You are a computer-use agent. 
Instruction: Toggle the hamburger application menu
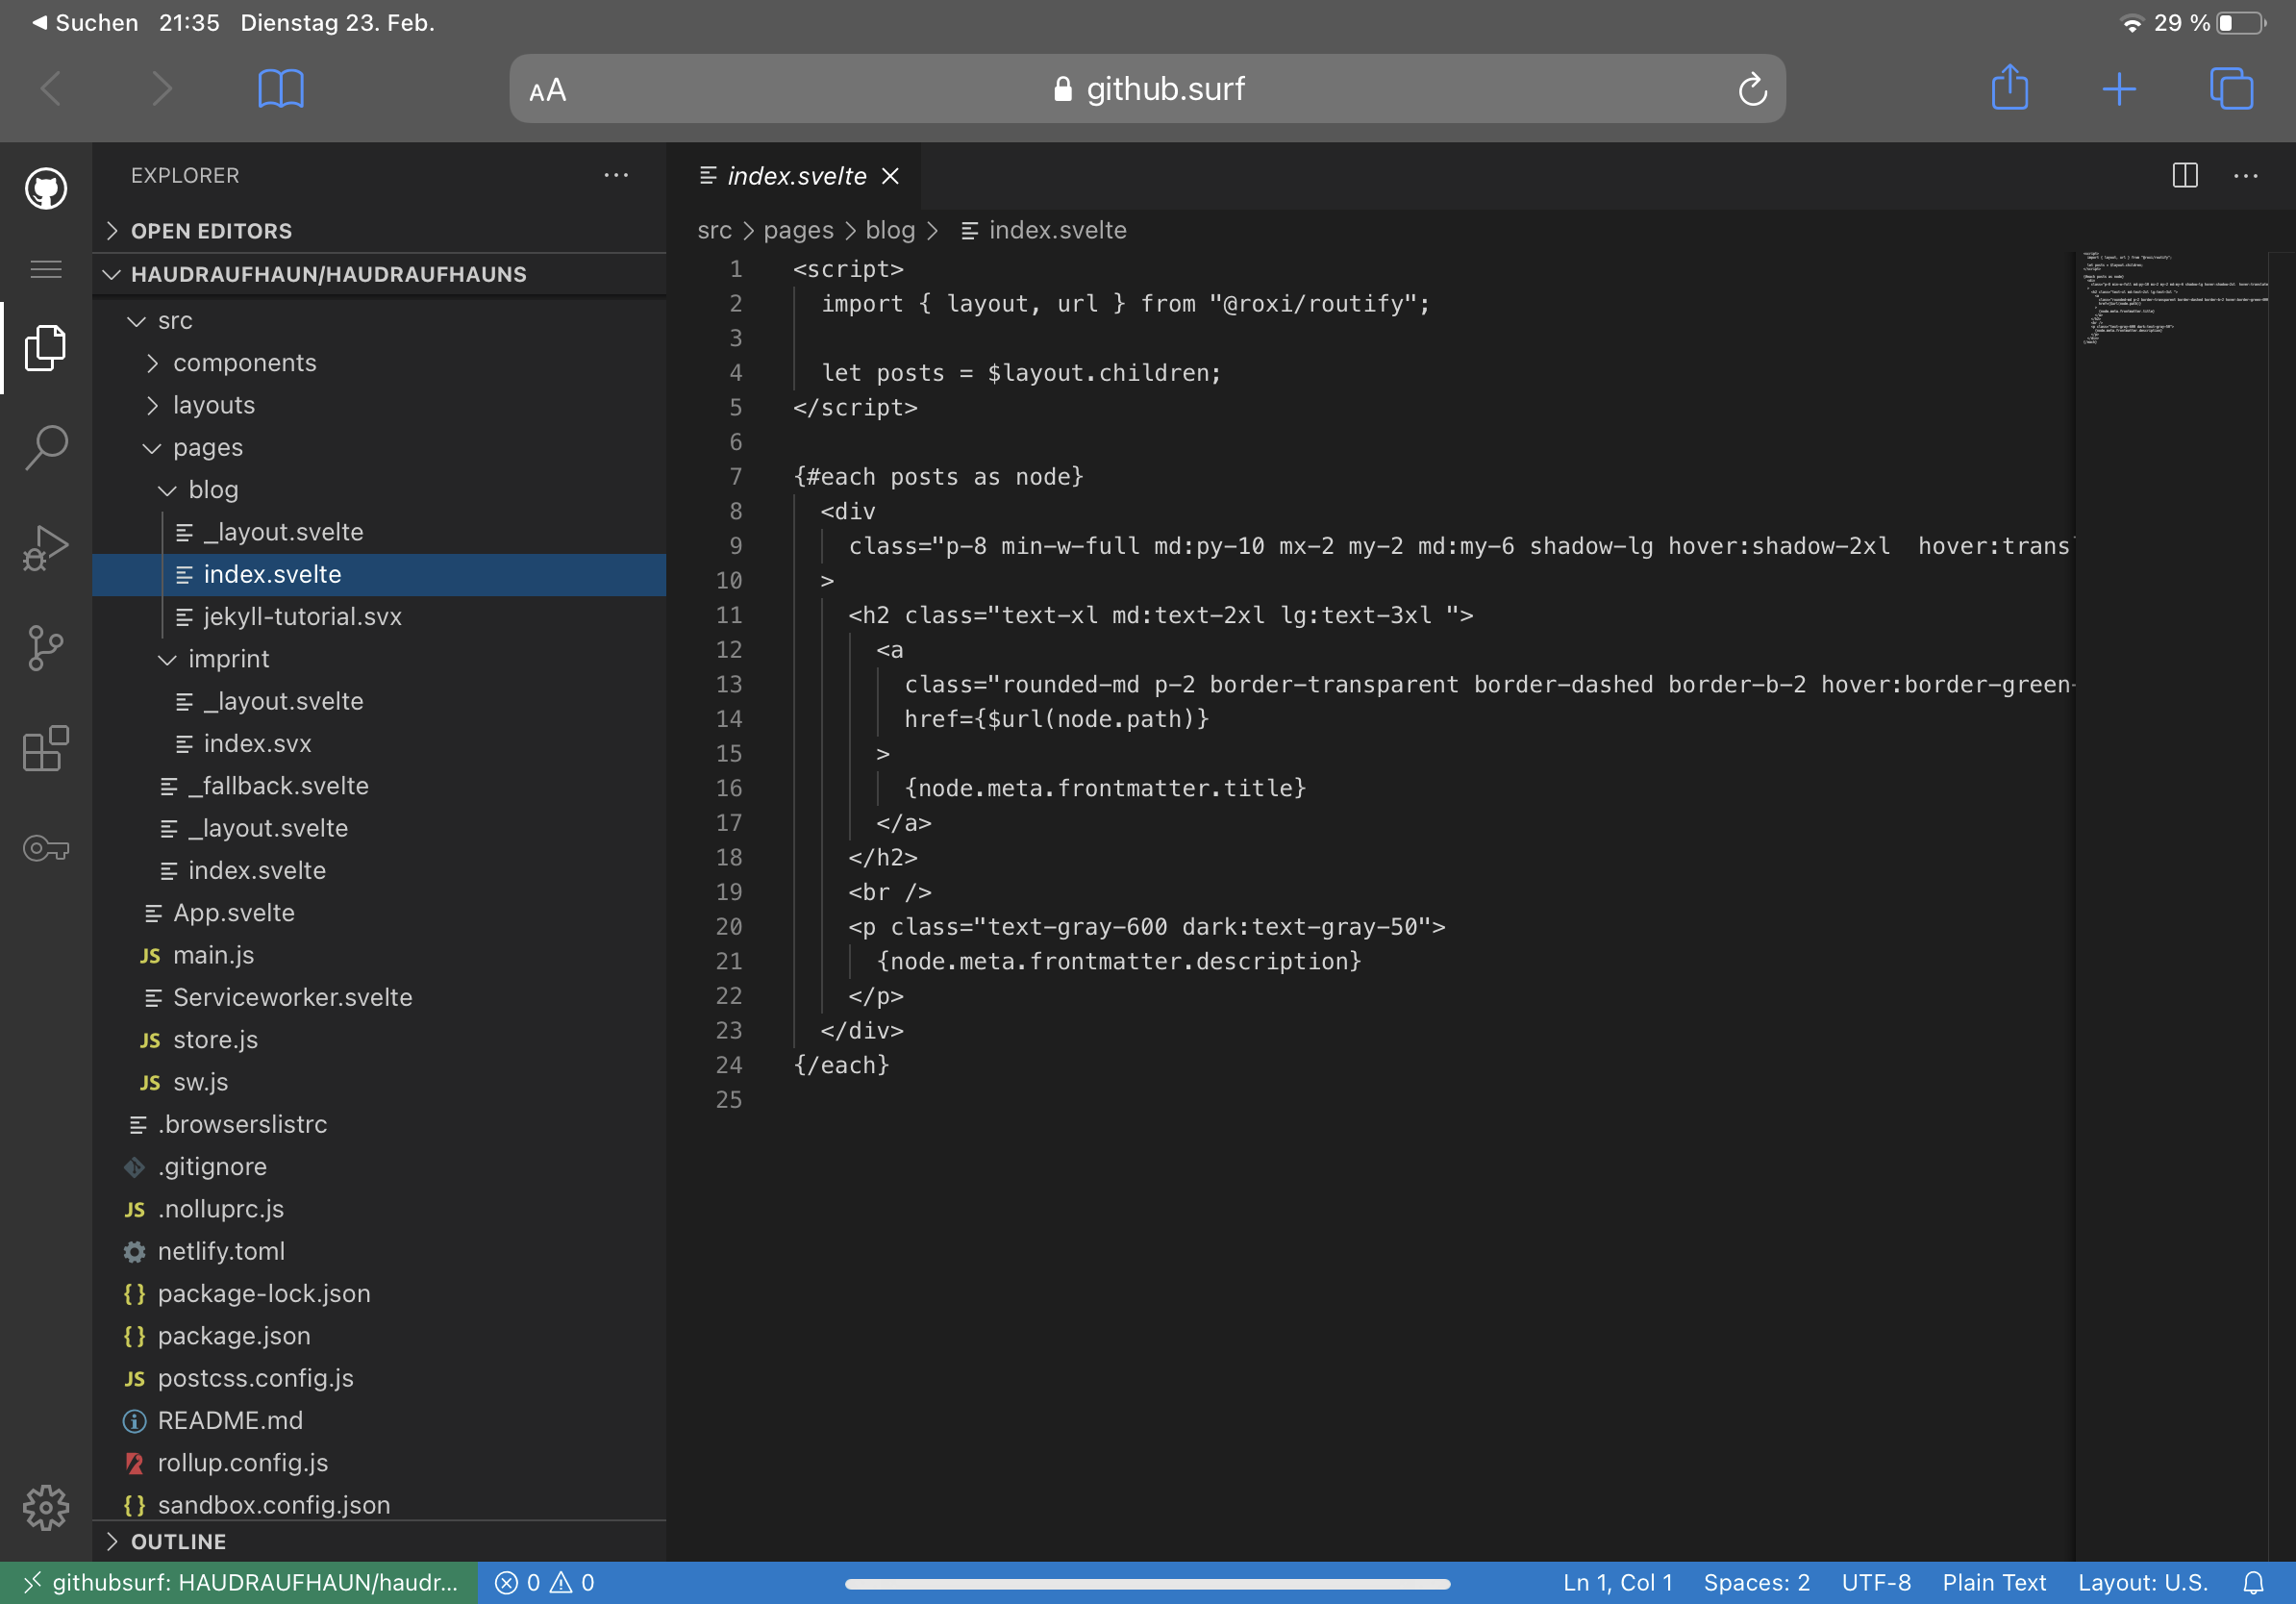click(x=46, y=269)
